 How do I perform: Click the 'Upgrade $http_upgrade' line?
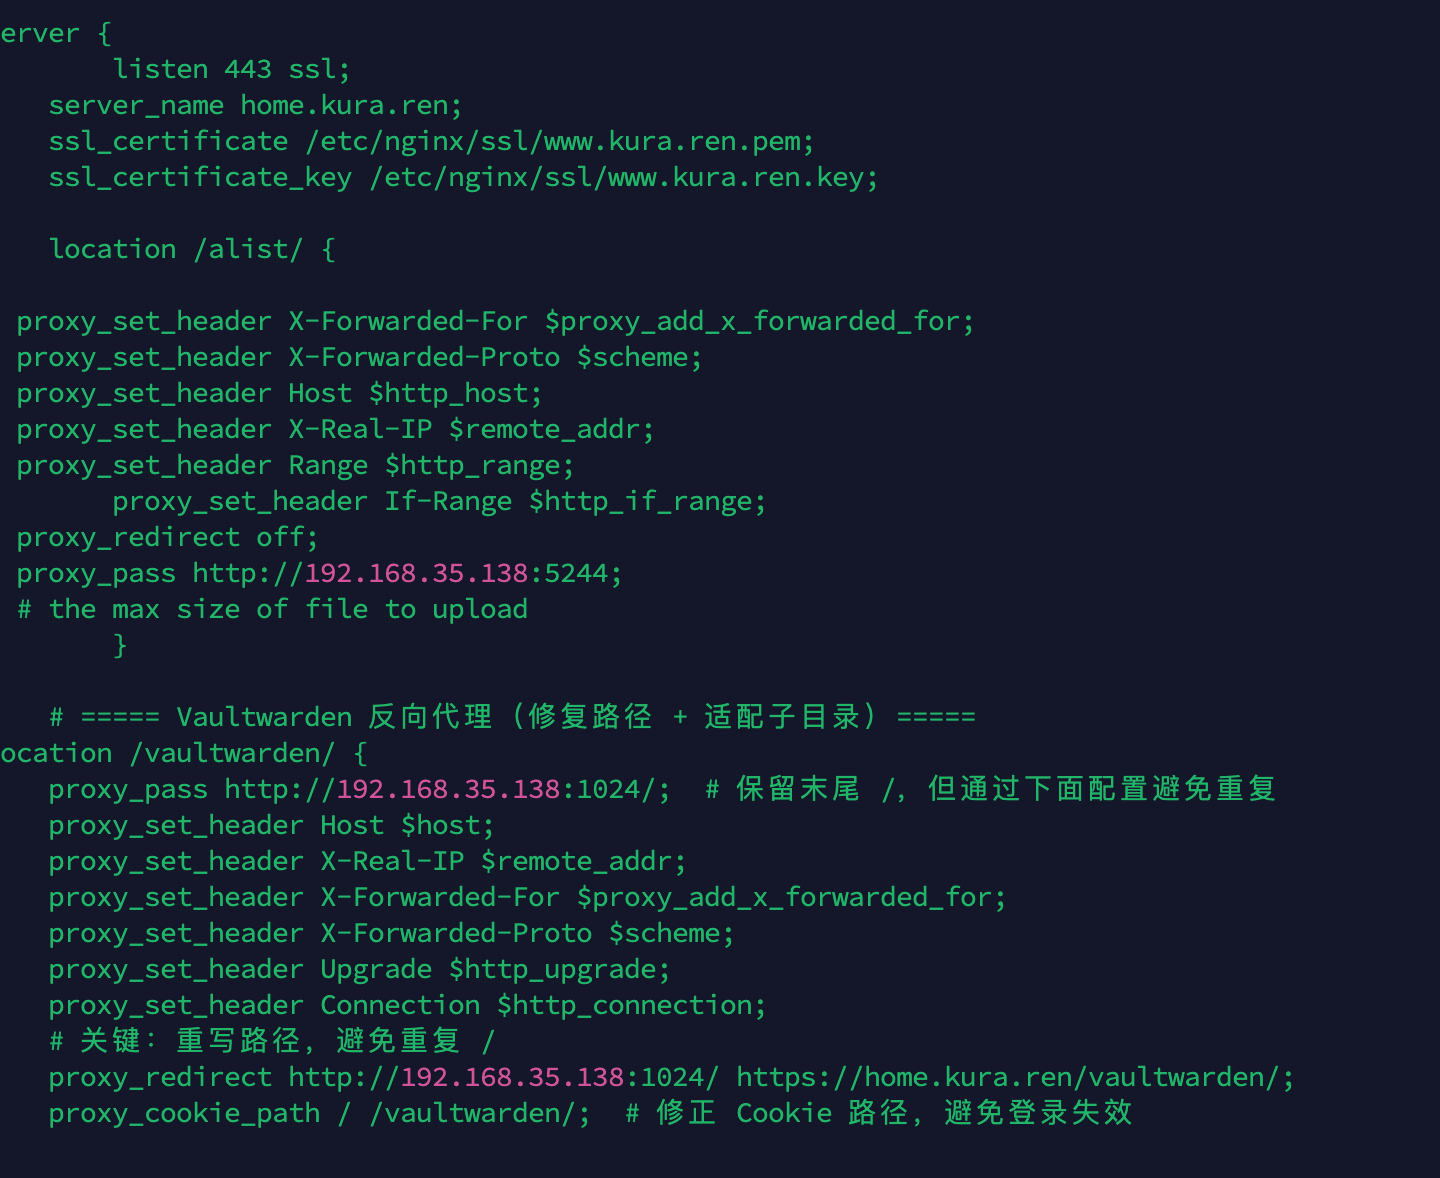[359, 969]
